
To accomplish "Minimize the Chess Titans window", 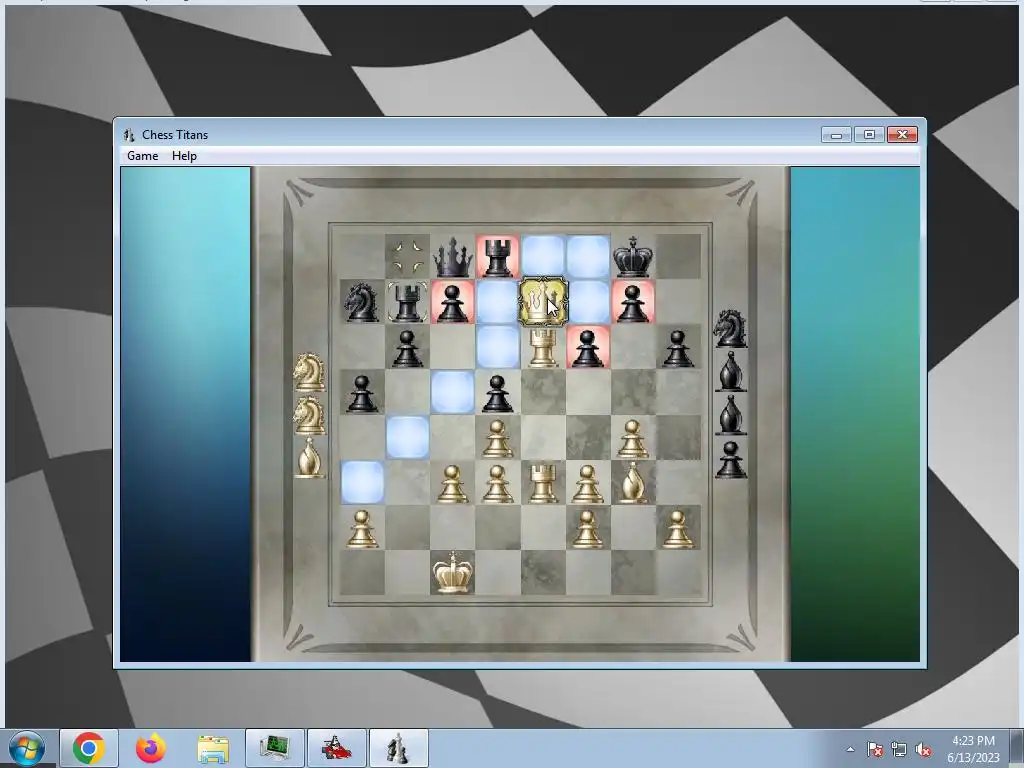I will (836, 135).
